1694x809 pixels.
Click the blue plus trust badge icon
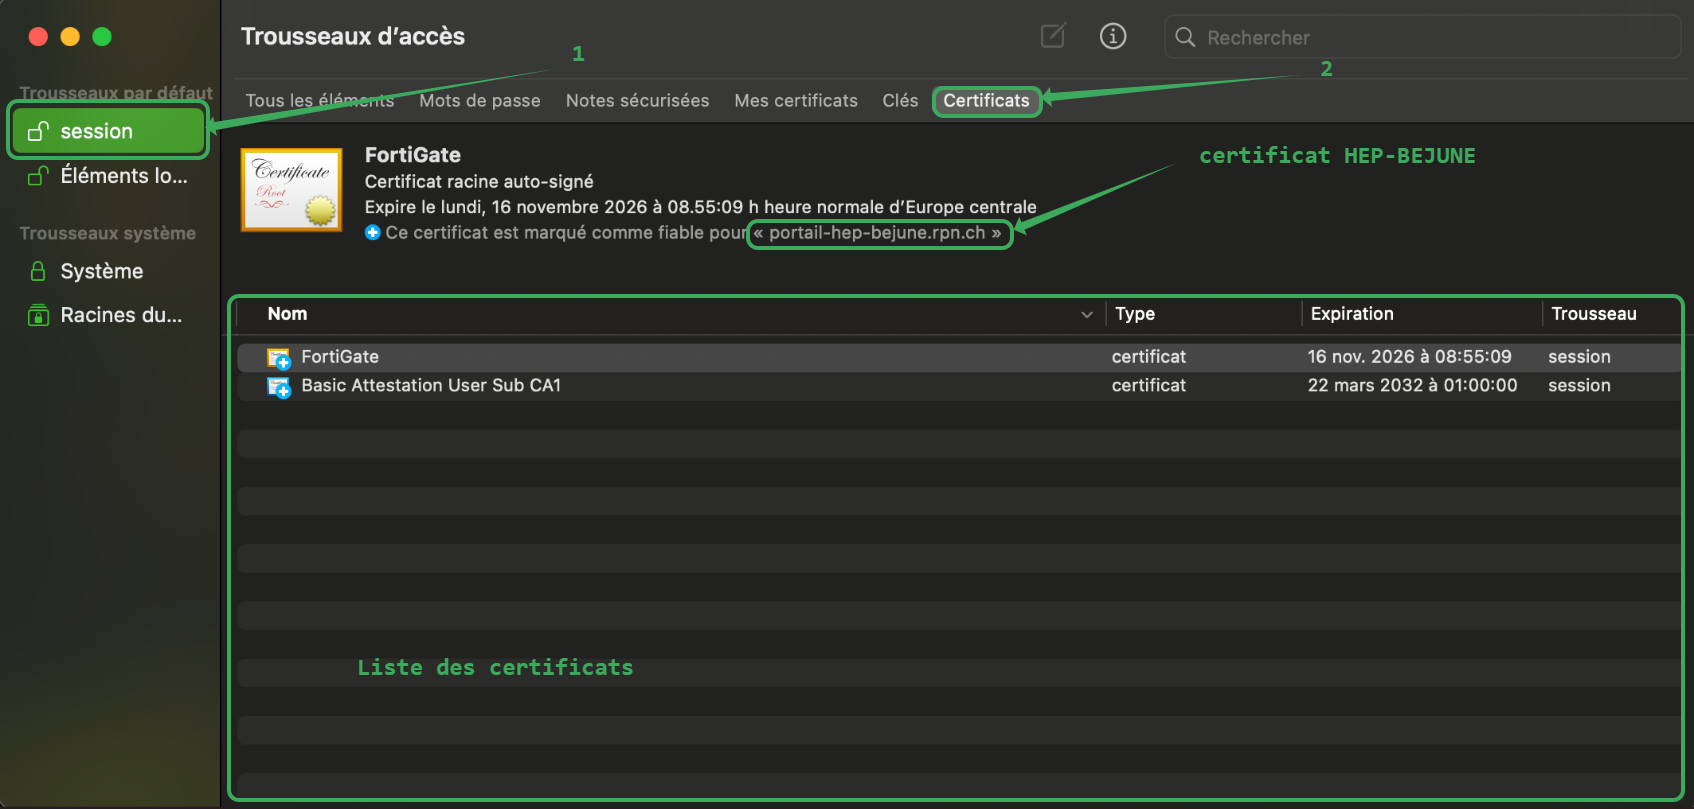(372, 232)
